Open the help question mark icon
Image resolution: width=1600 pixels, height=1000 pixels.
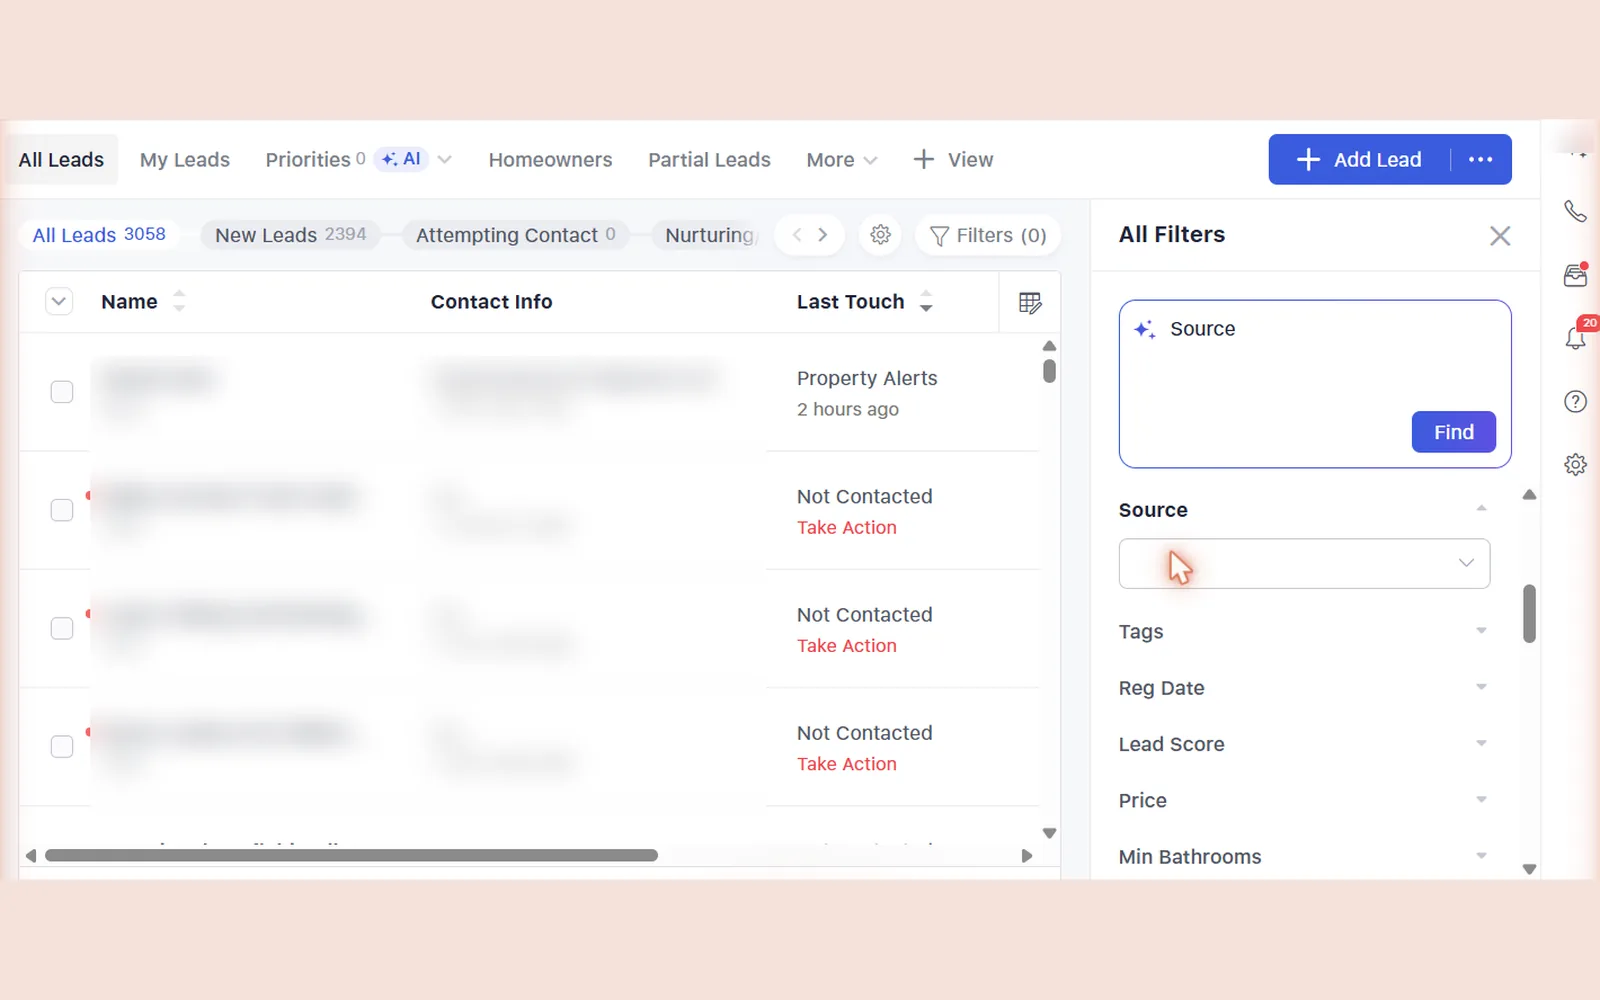[1575, 402]
